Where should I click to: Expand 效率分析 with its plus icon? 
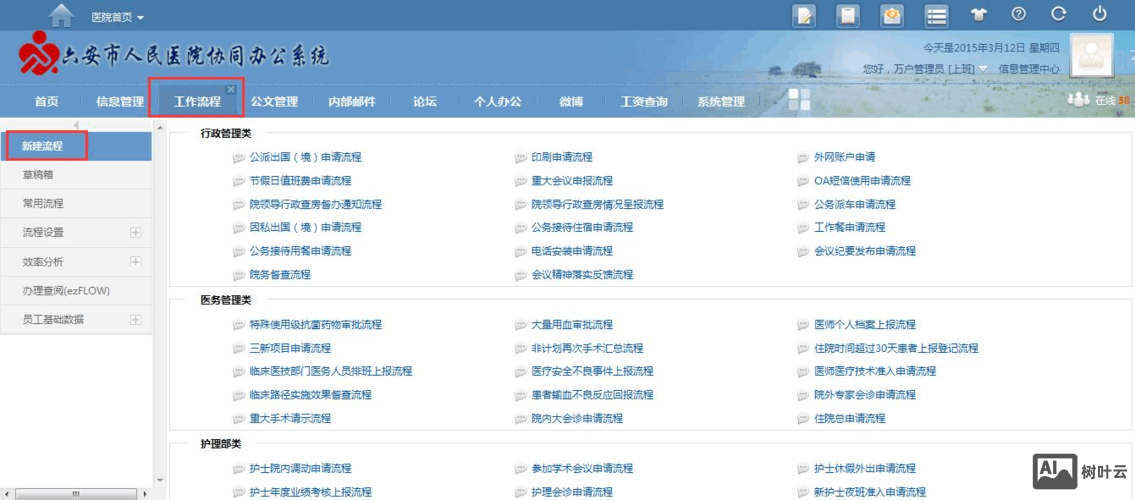click(135, 261)
